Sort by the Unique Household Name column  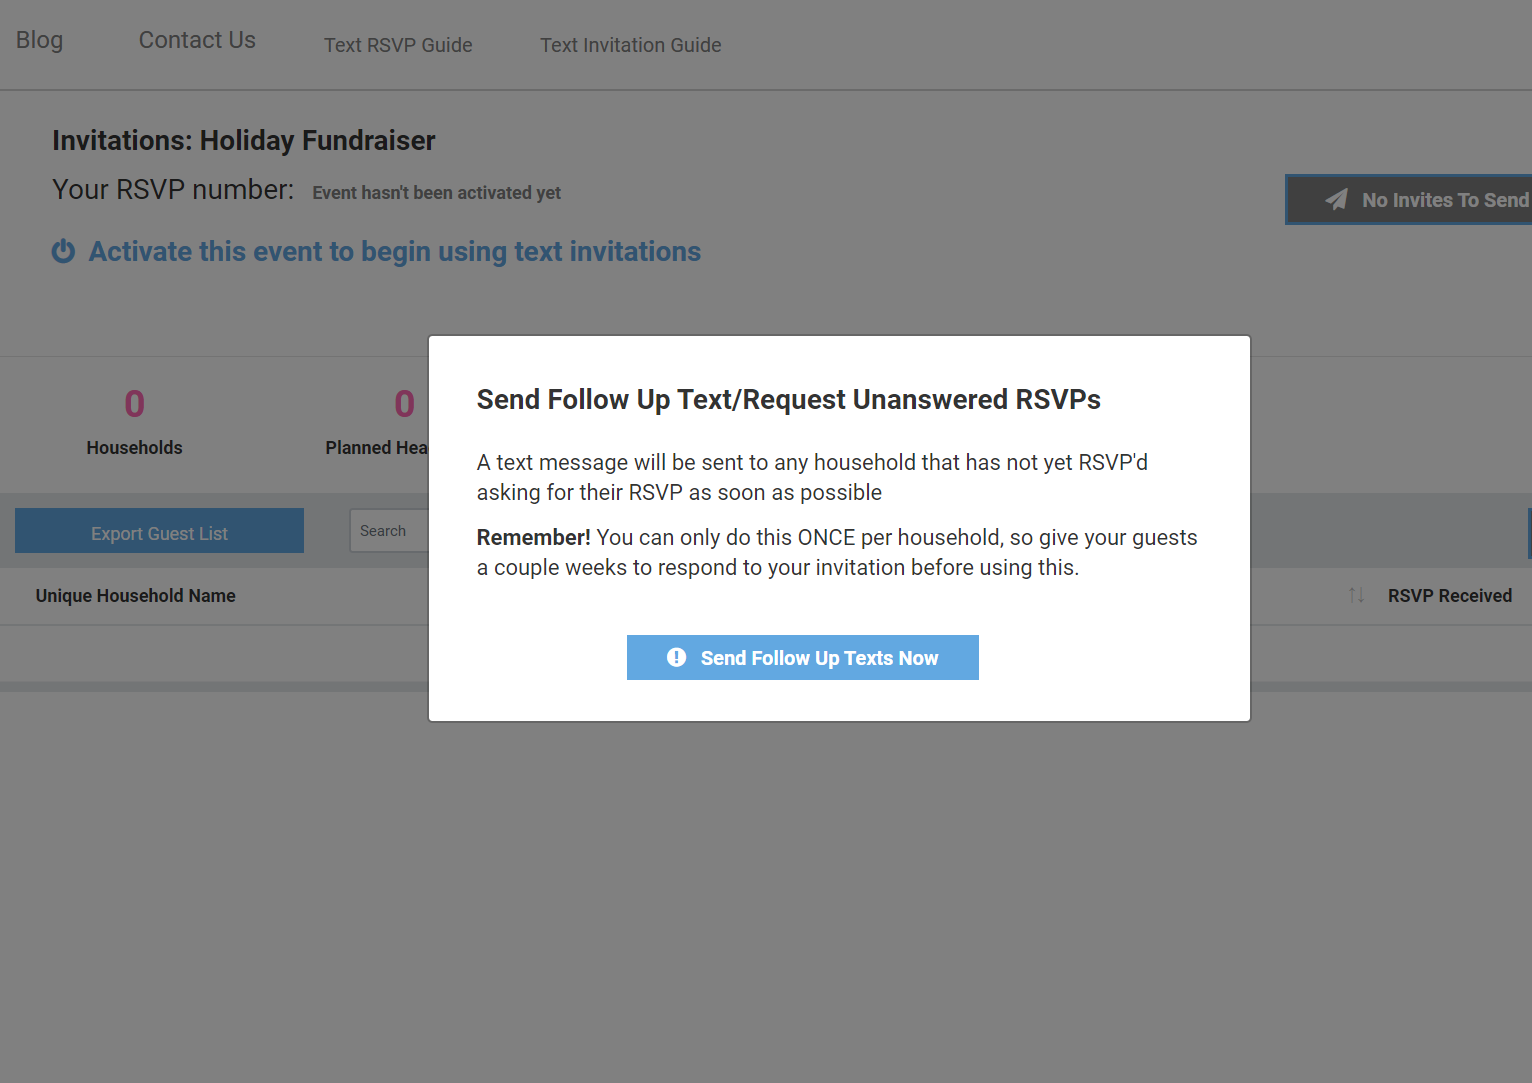click(135, 595)
